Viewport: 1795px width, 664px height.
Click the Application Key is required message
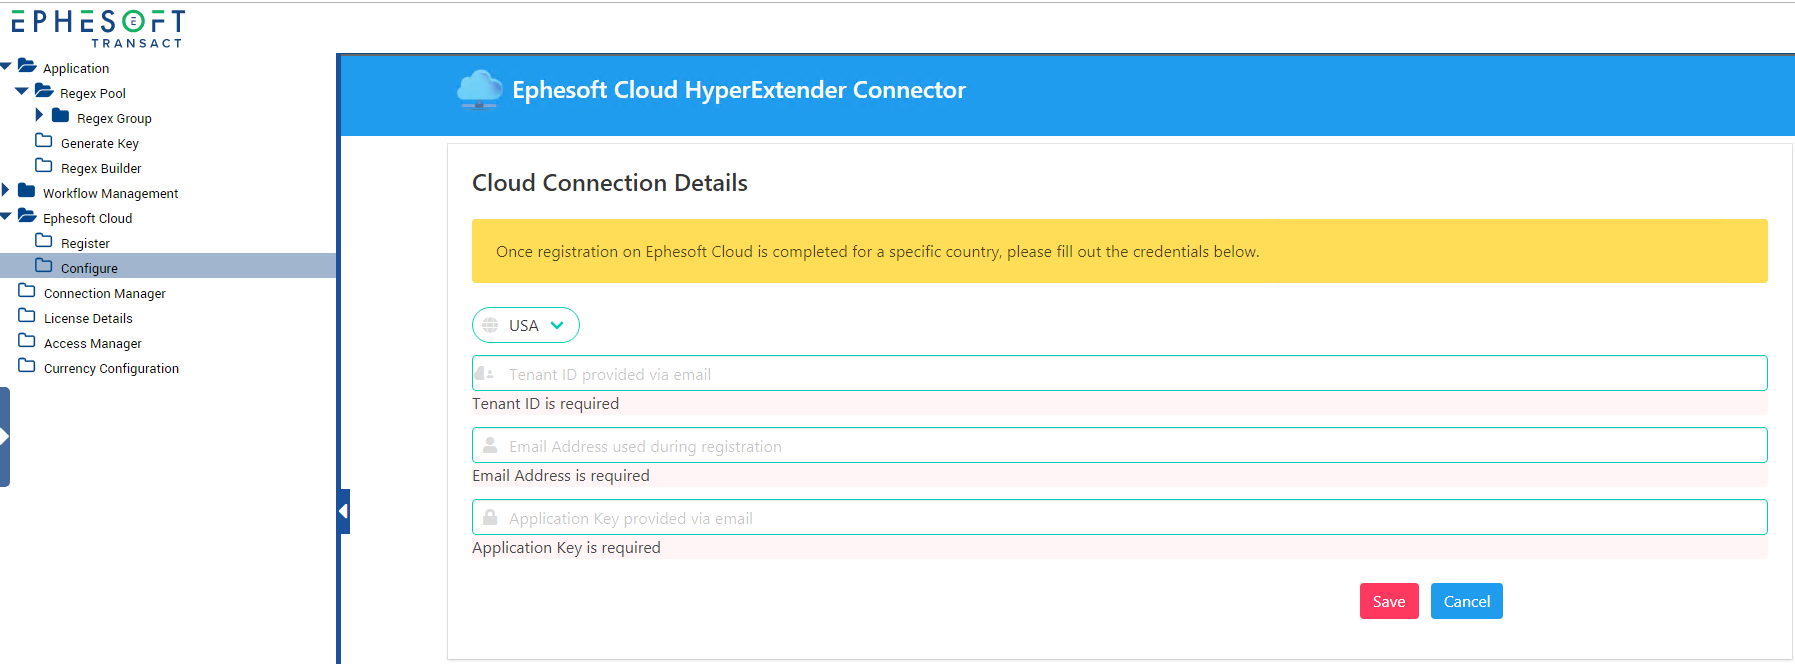(x=566, y=547)
